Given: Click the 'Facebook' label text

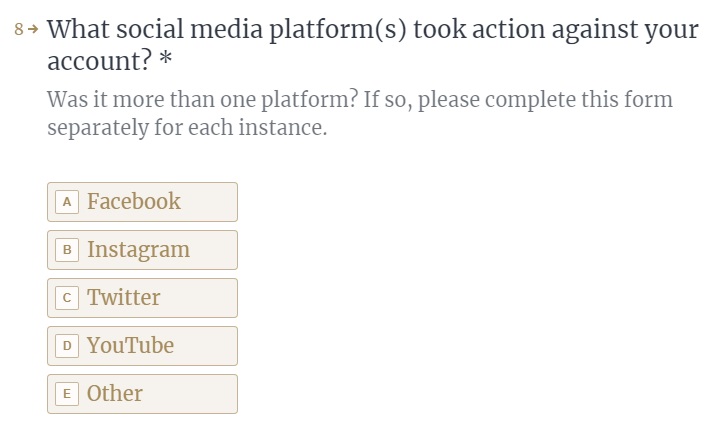Looking at the screenshot, I should point(134,201).
